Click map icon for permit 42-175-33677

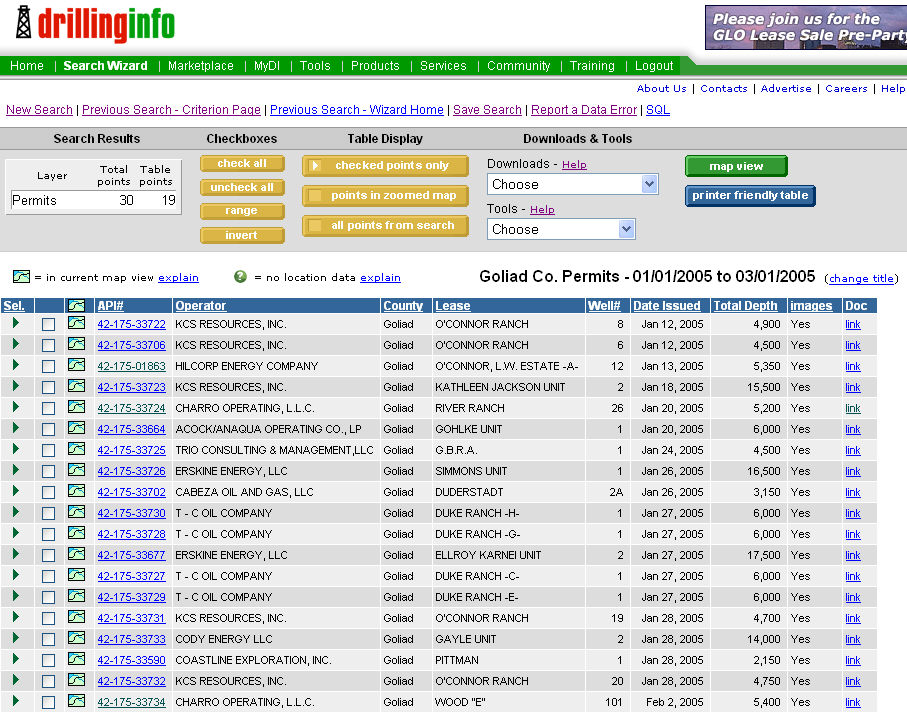coord(76,554)
